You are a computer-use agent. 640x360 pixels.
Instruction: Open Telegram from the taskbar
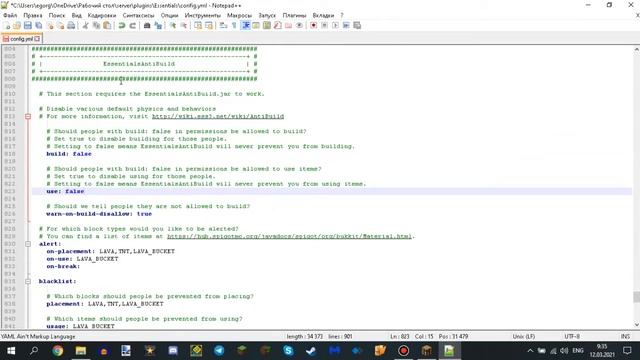click(219, 351)
